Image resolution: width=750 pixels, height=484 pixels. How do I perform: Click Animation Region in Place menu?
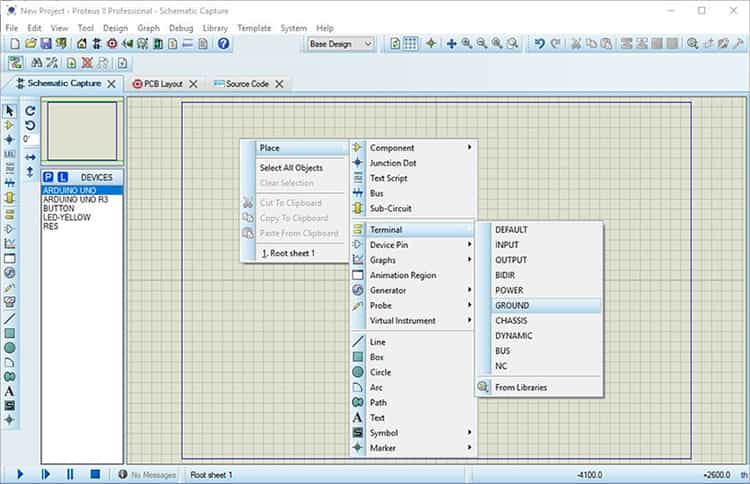tap(413, 275)
